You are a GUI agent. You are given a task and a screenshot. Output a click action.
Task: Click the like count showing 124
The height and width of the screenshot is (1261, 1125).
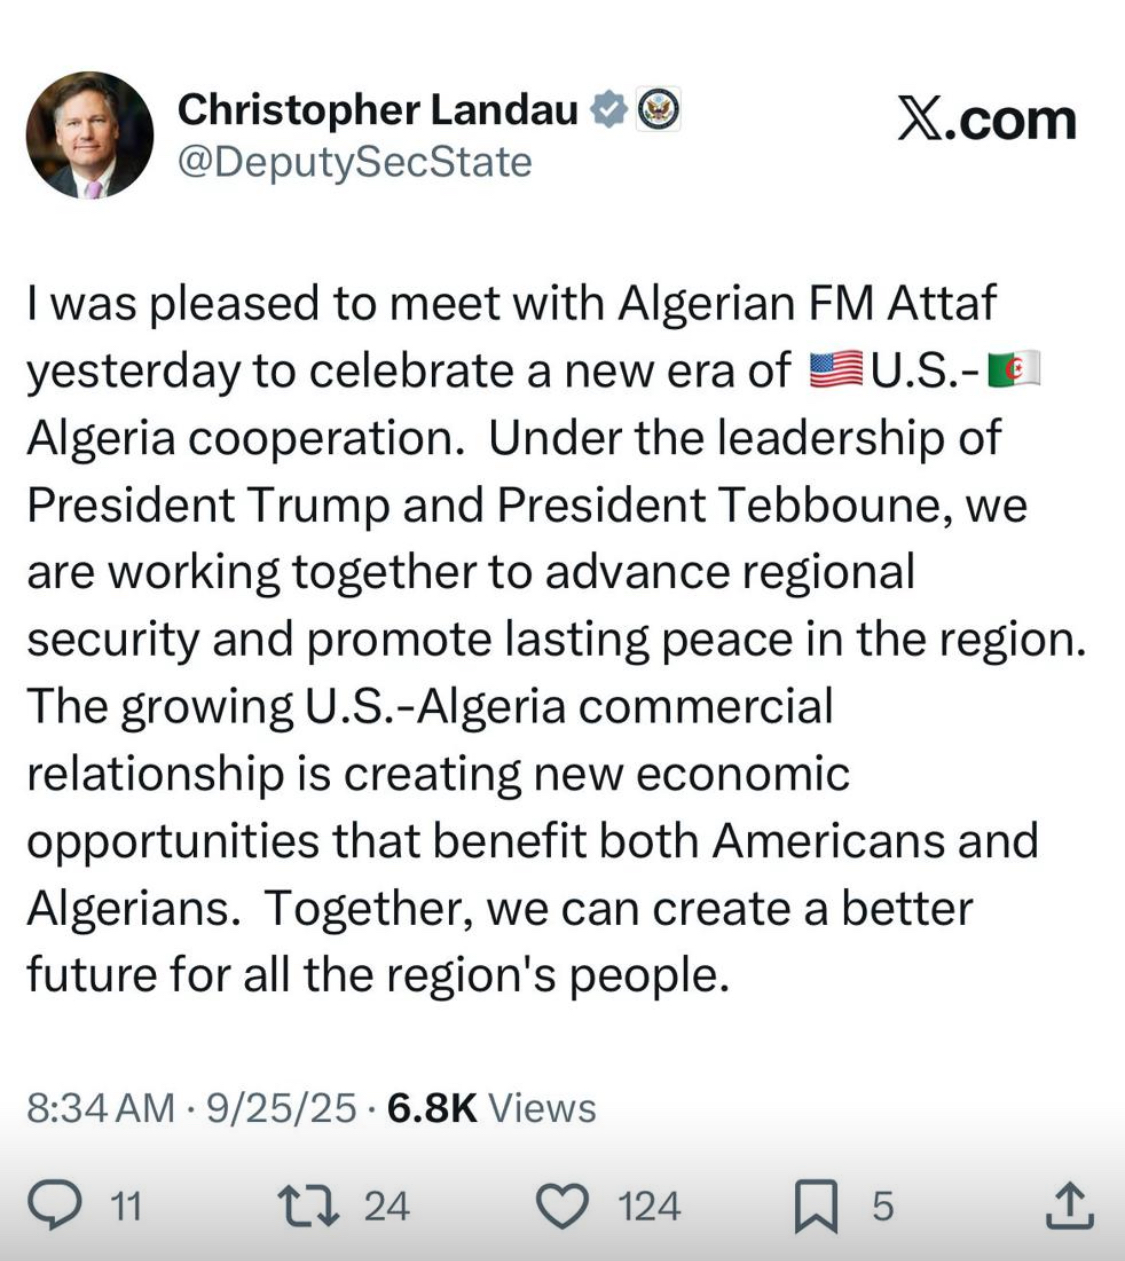(x=649, y=1206)
